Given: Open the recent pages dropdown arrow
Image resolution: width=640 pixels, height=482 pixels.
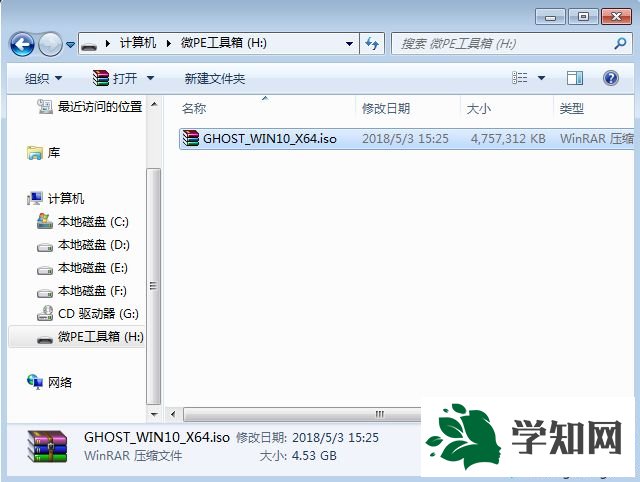Looking at the screenshot, I should pos(70,44).
